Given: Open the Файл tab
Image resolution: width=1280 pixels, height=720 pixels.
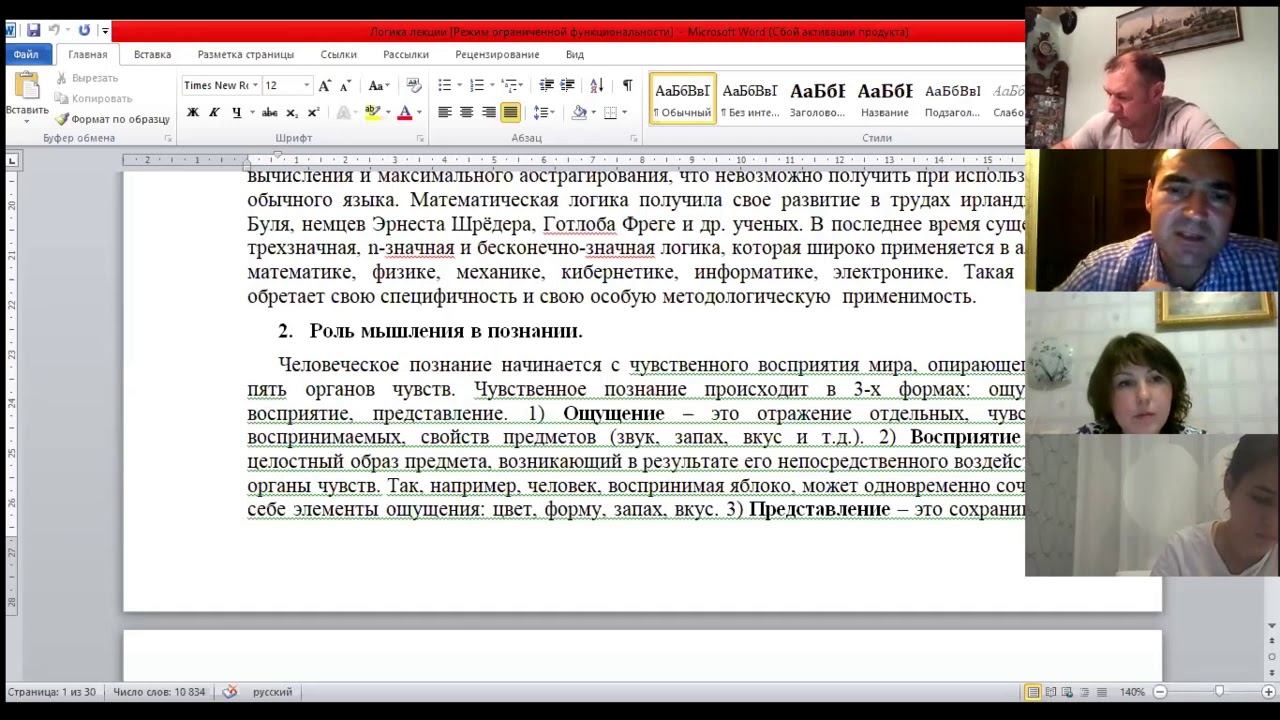Looking at the screenshot, I should click(26, 55).
